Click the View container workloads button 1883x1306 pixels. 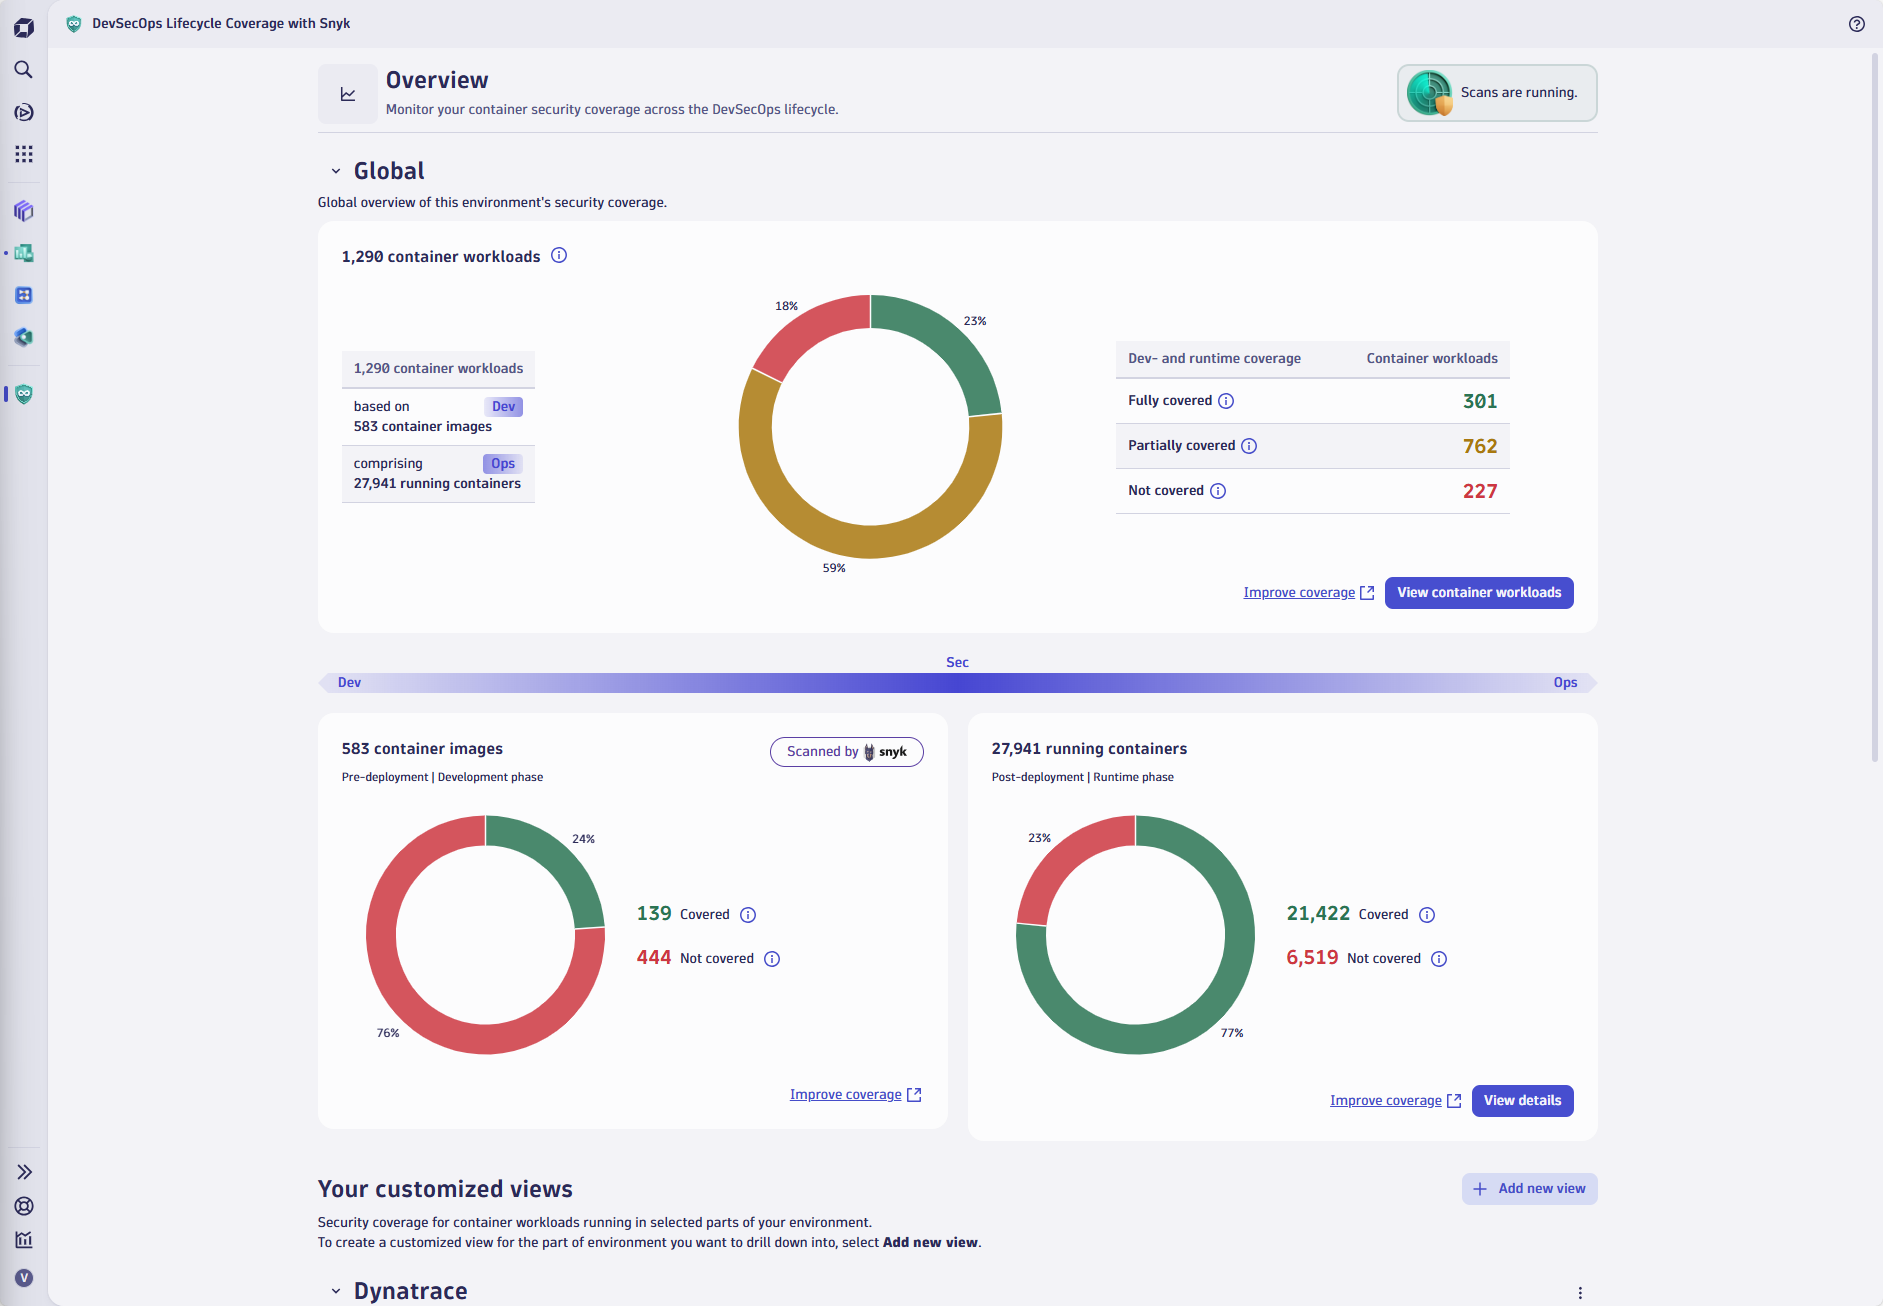pyautogui.click(x=1479, y=593)
